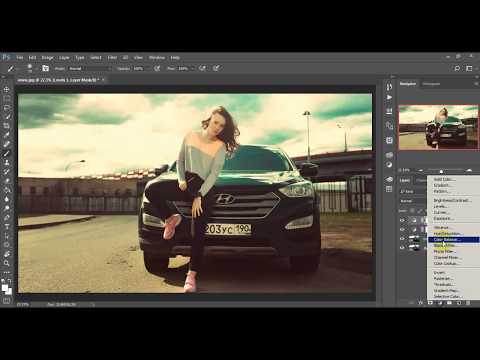
Task: Click the foreground color swatch
Action: click(x=5, y=288)
